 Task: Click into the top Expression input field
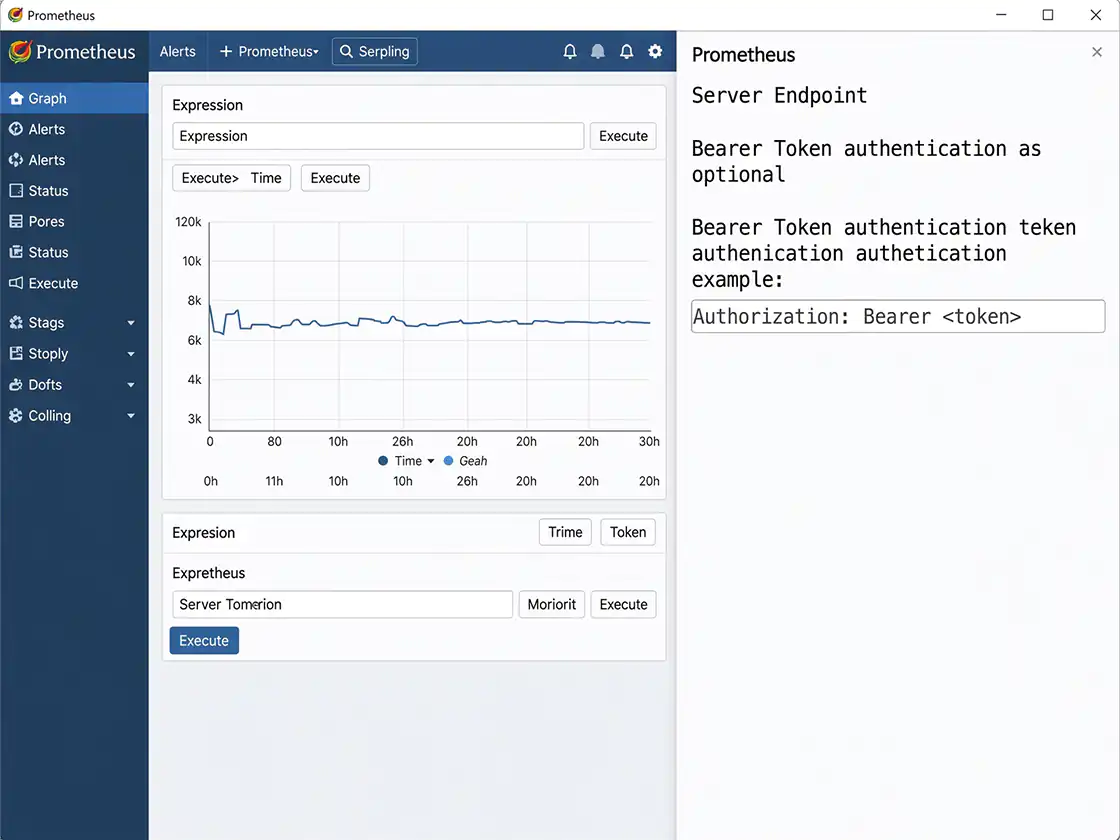(x=379, y=136)
